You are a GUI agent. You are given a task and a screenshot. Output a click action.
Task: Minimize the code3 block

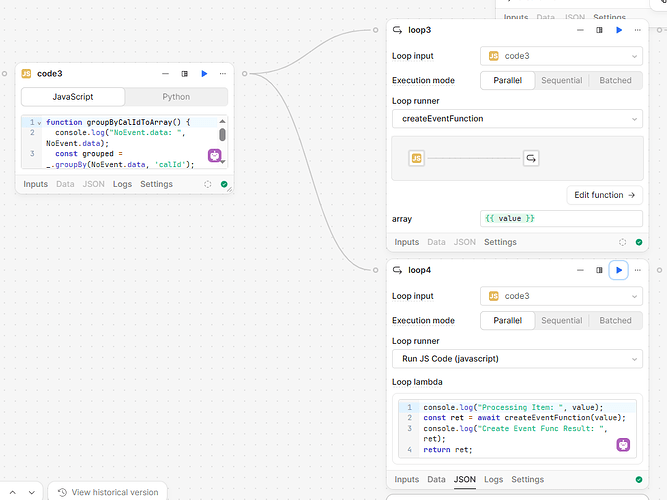coord(166,73)
